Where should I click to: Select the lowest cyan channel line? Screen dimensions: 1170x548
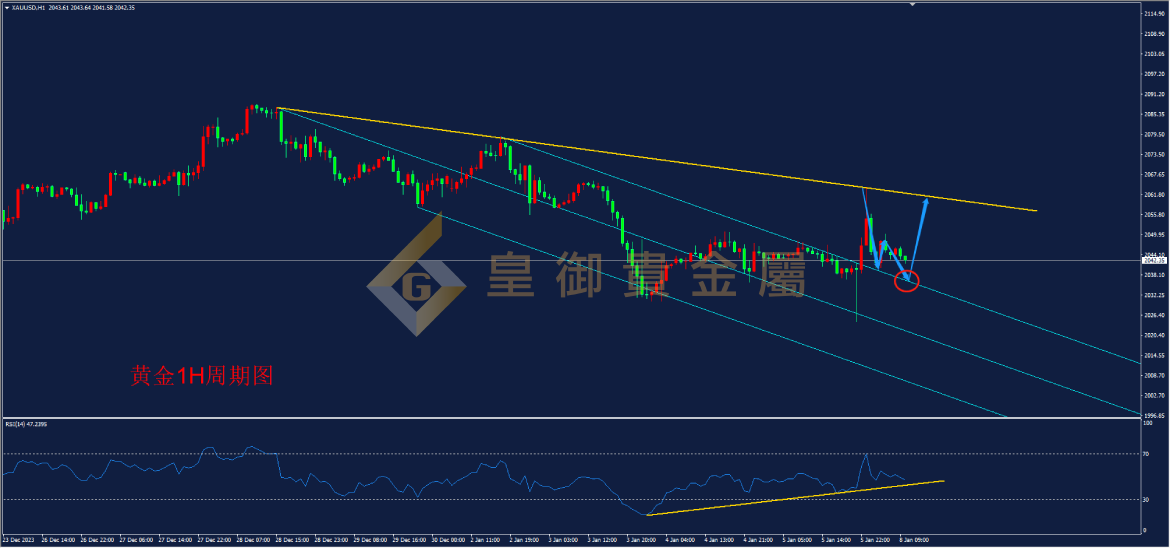click(x=711, y=312)
